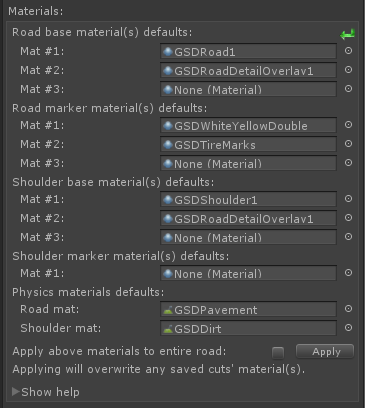Open object picker for physics Shoulder mat
The height and width of the screenshot is (408, 365).
(x=348, y=328)
